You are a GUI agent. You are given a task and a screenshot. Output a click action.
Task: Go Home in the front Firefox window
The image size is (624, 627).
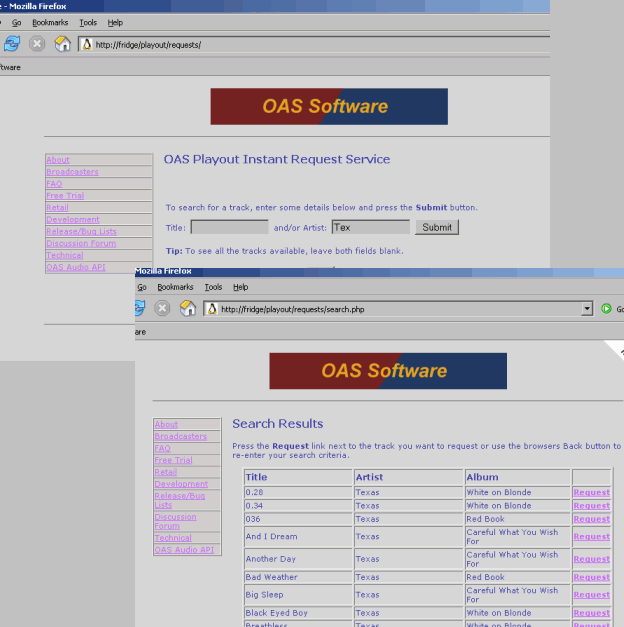188,308
